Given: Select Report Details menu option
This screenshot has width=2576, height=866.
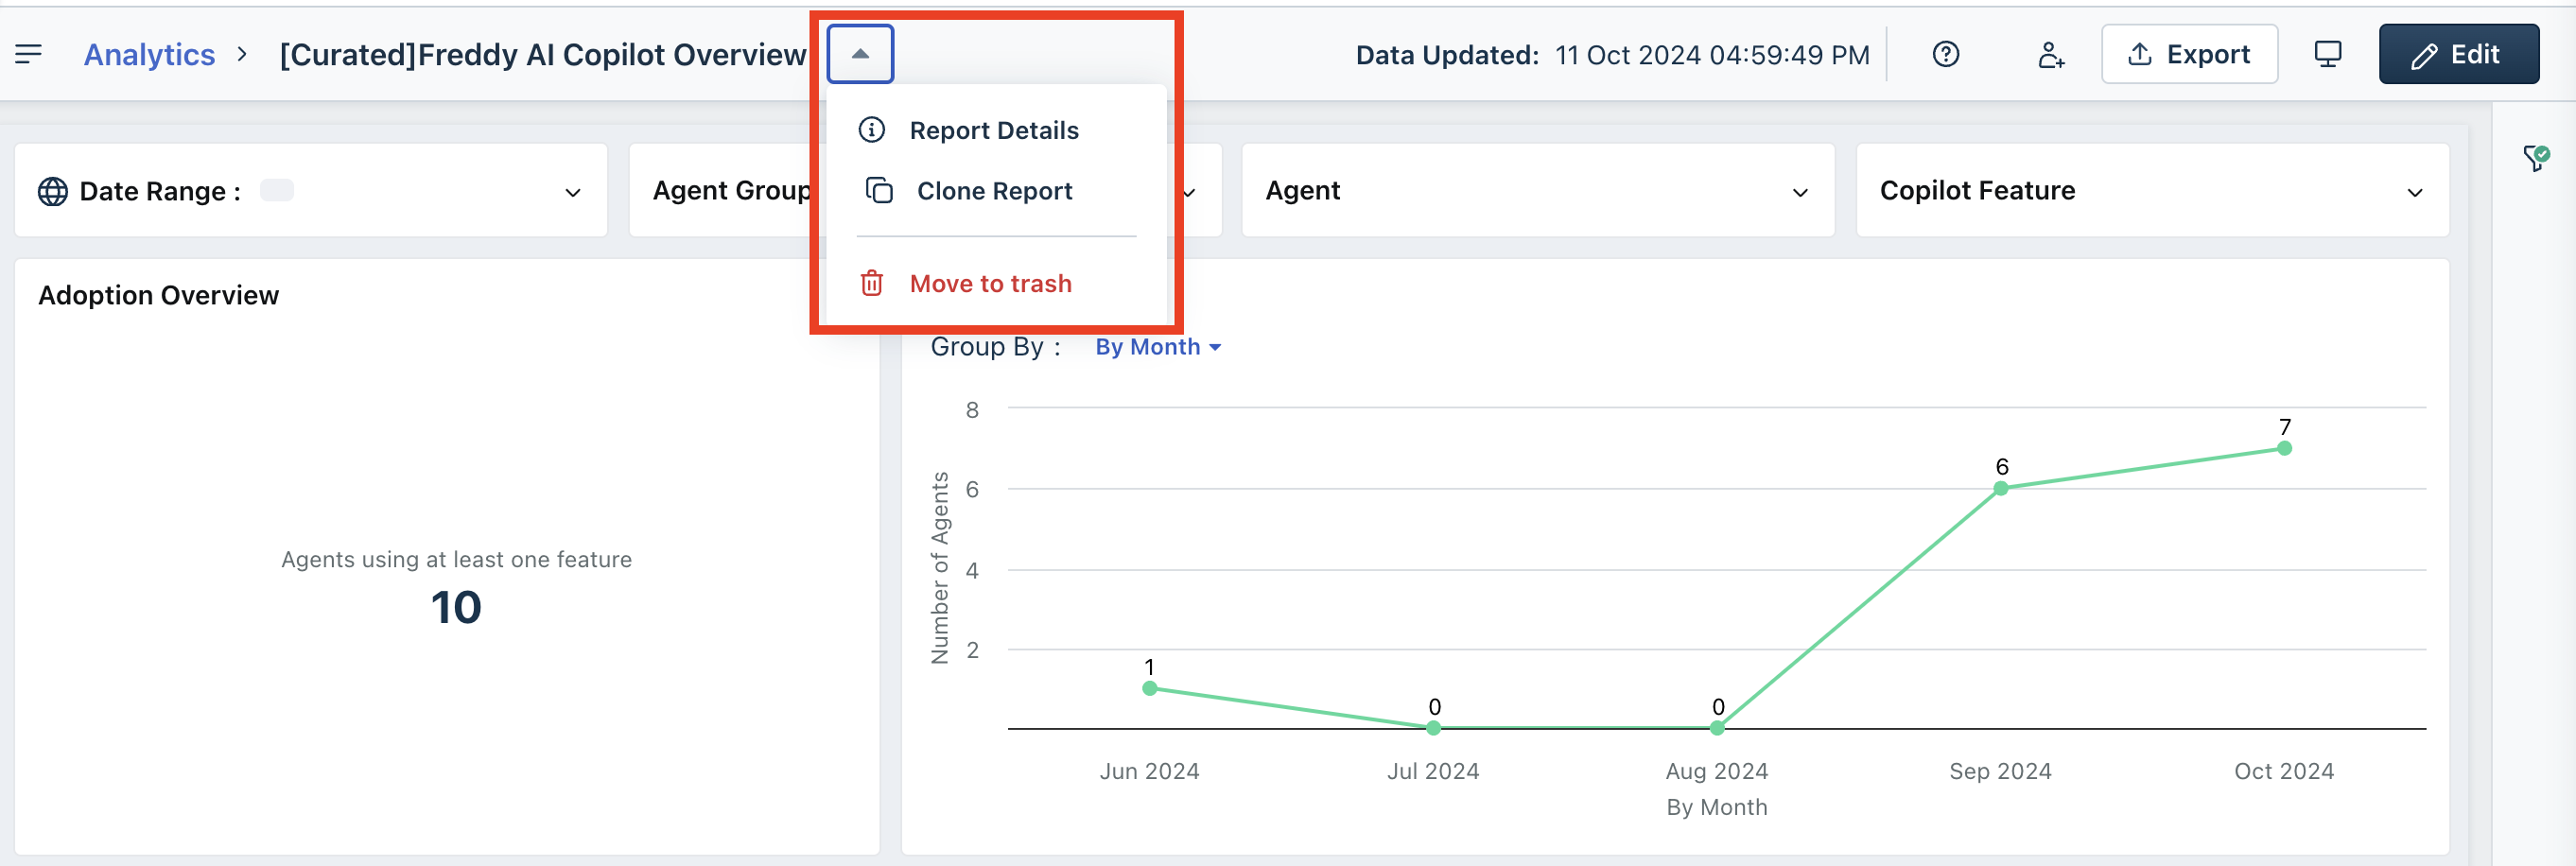Looking at the screenshot, I should [994, 130].
